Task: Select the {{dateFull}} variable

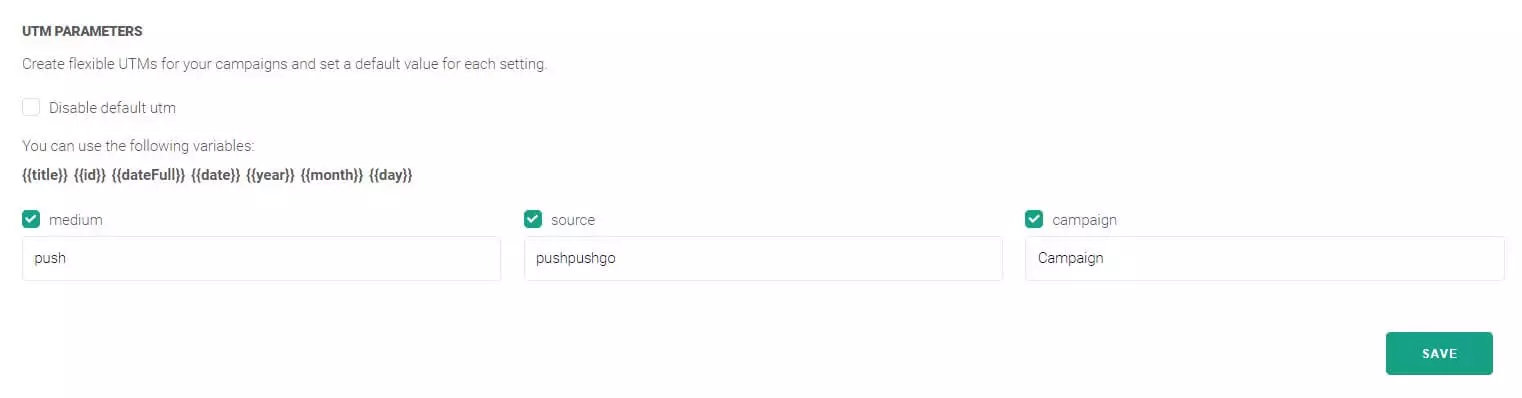Action: (149, 175)
